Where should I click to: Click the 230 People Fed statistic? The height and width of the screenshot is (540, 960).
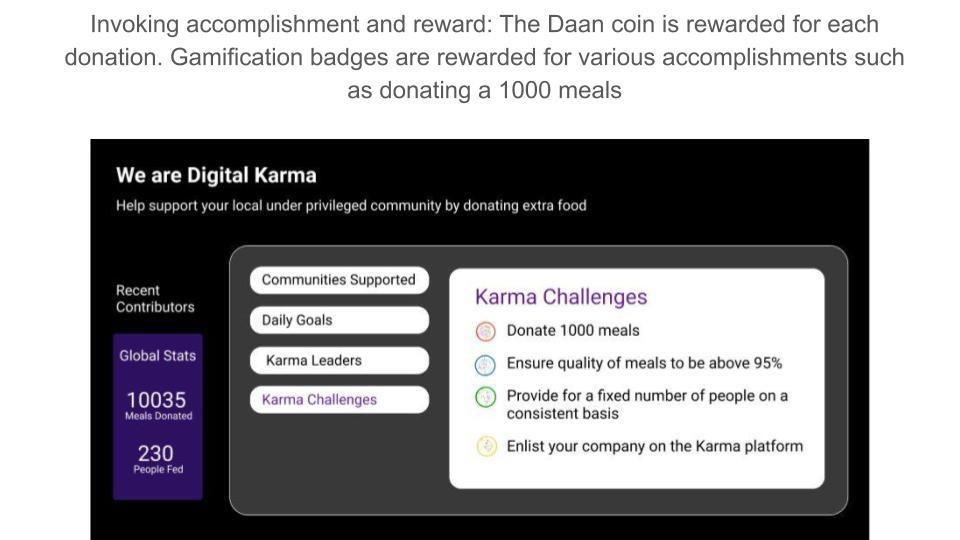pos(157,458)
